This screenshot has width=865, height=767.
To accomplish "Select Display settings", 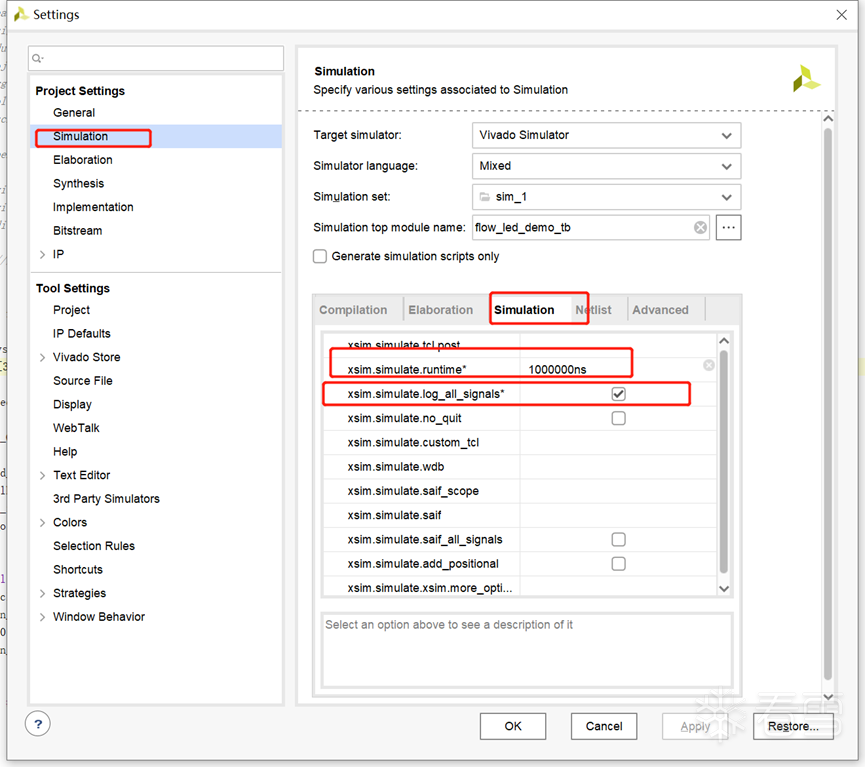I will (72, 404).
